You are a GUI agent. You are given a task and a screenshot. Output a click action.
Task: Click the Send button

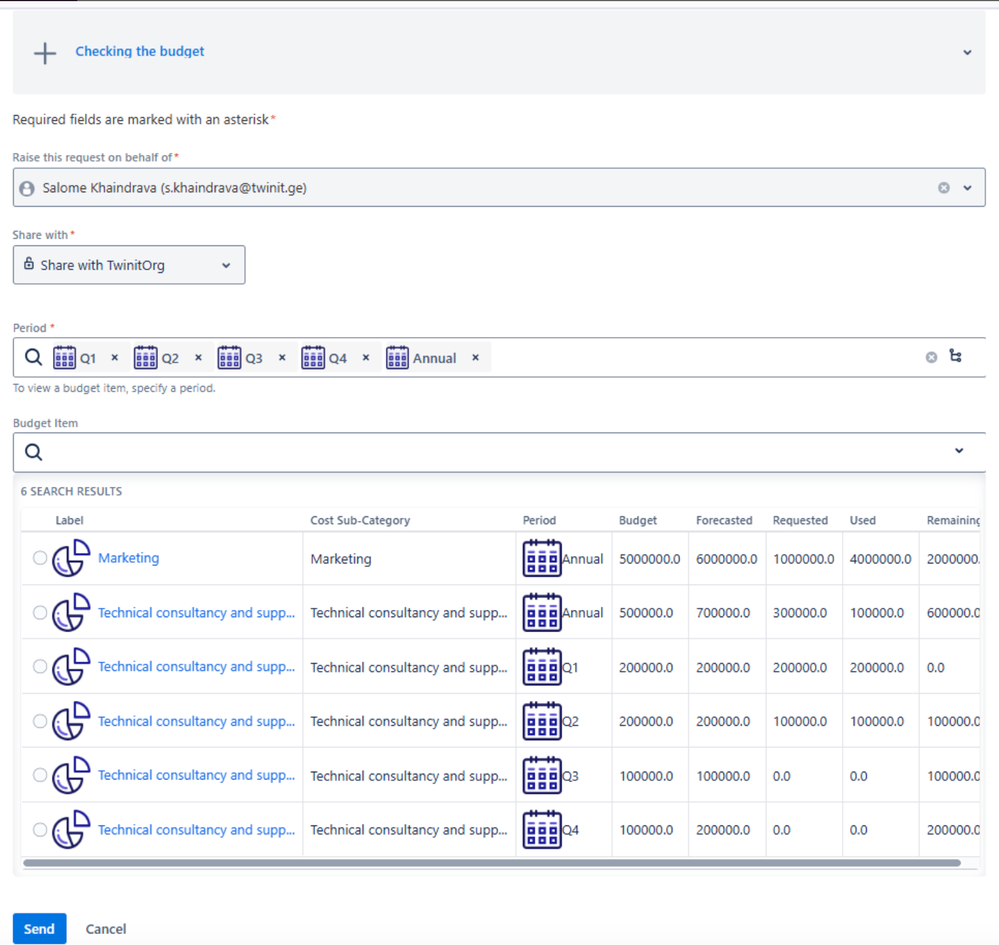click(x=40, y=929)
